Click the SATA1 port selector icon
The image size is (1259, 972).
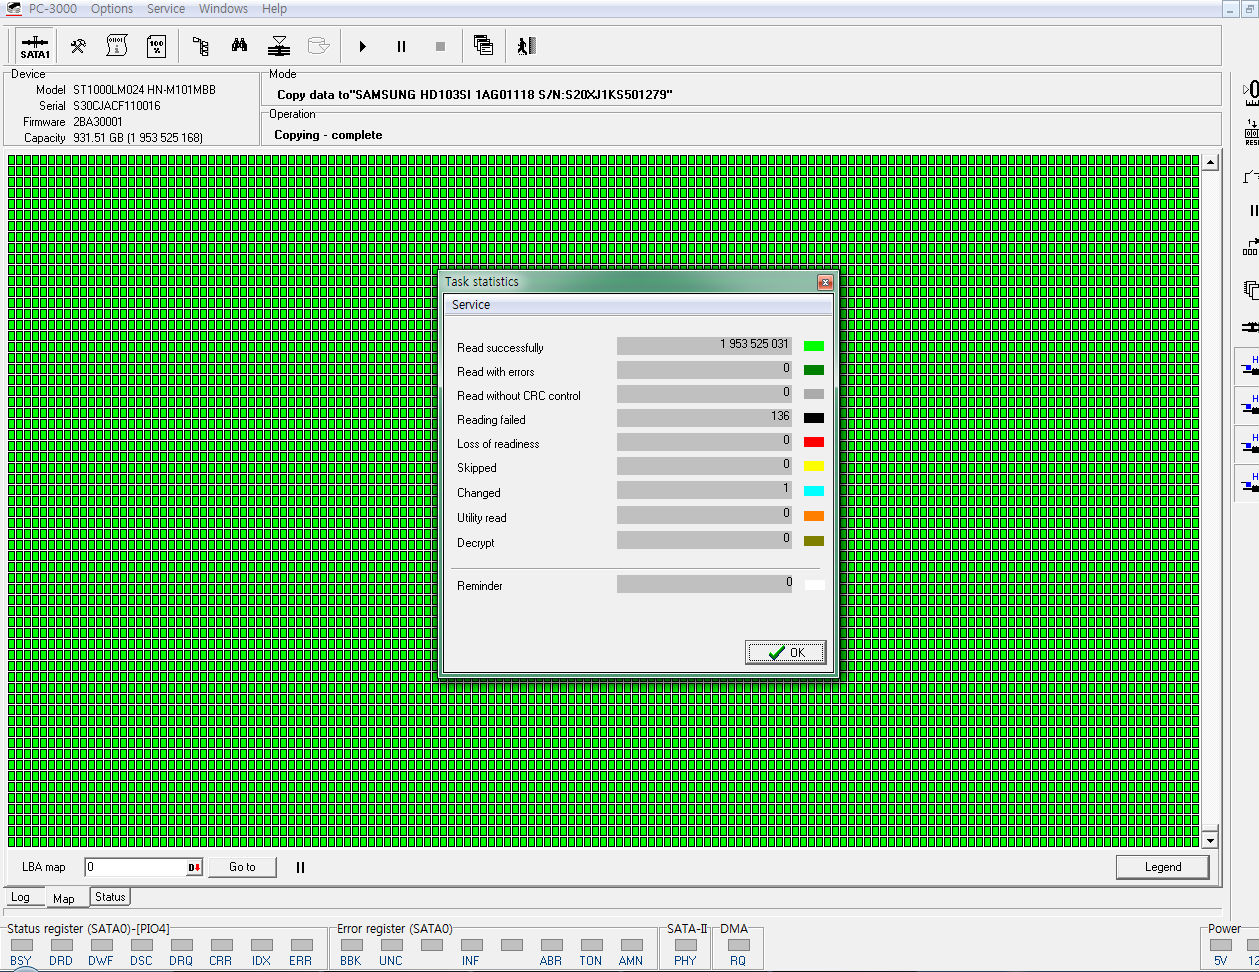(35, 46)
